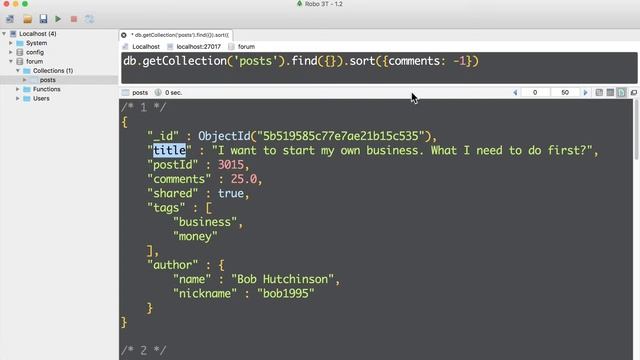Expand the System folder arrow
640x360 pixels.
tap(11, 43)
